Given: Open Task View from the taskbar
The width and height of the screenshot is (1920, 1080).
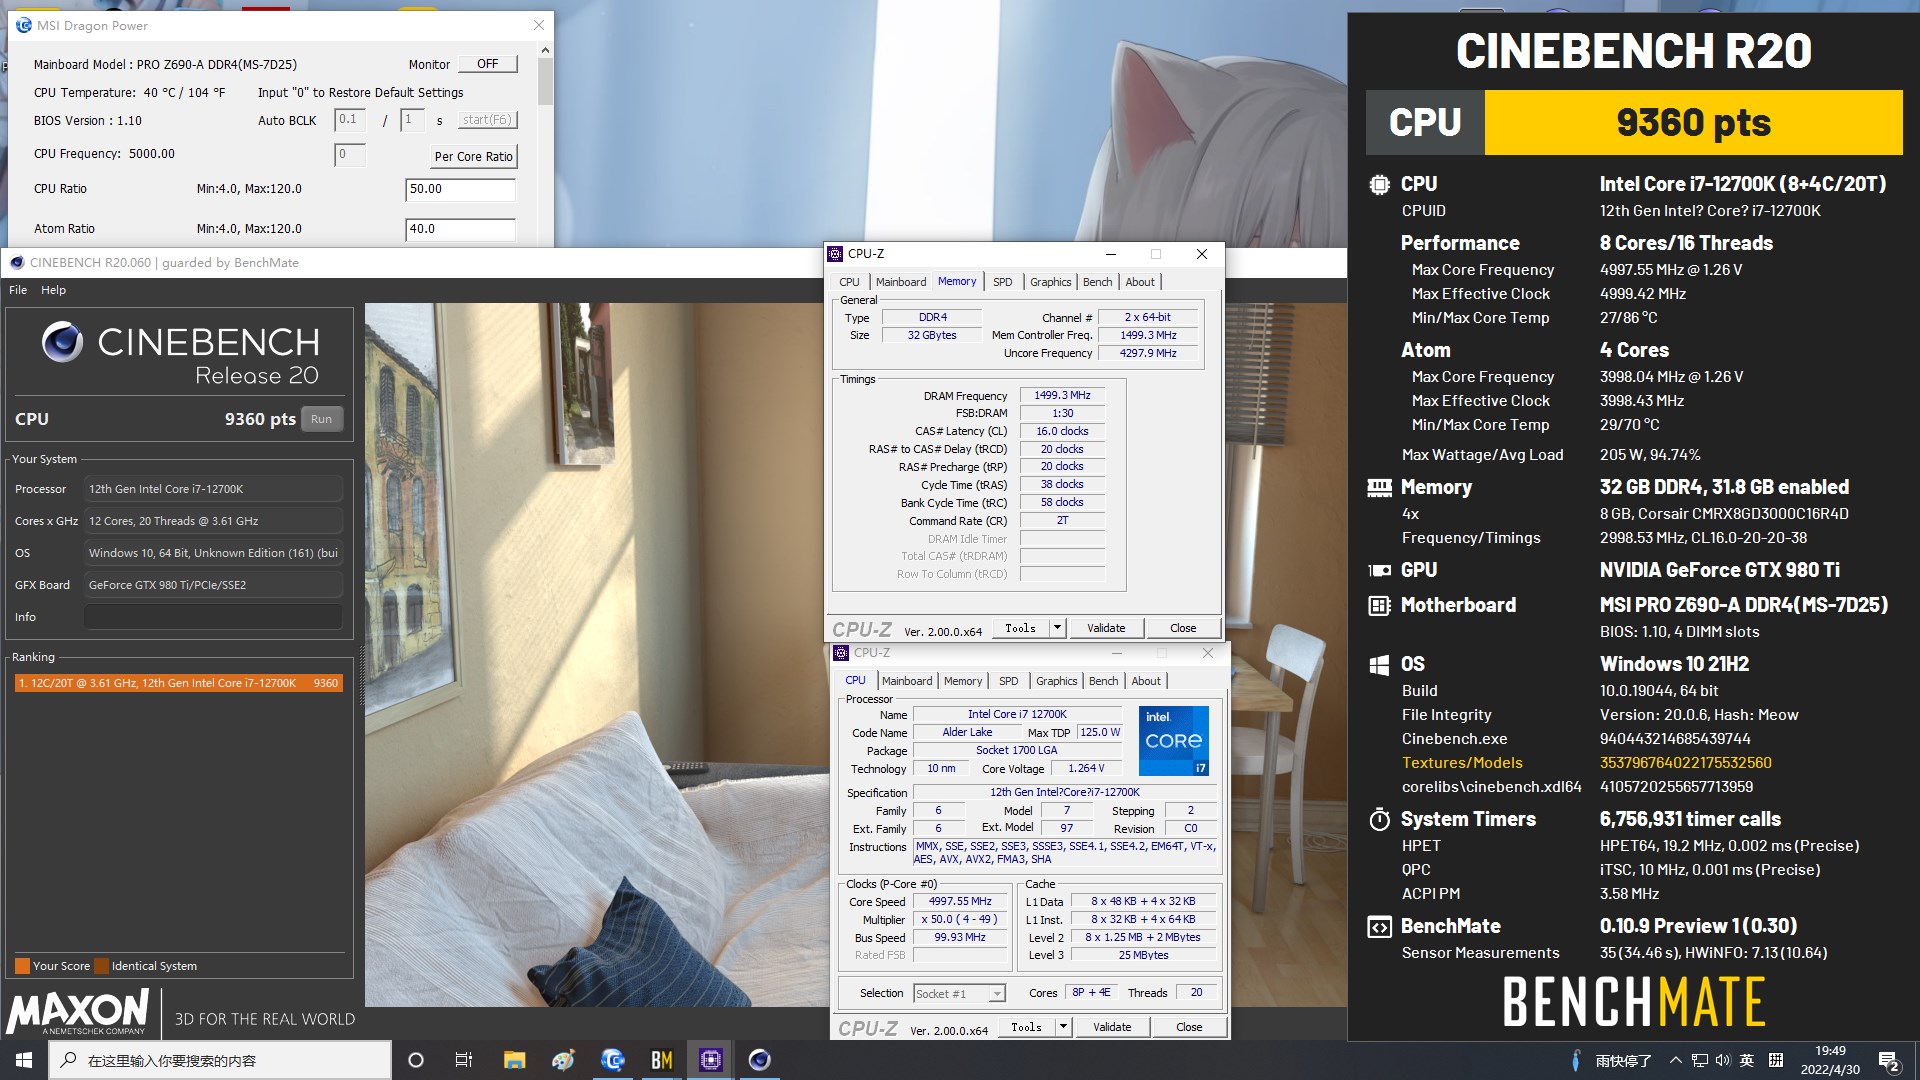Looking at the screenshot, I should tap(464, 1060).
